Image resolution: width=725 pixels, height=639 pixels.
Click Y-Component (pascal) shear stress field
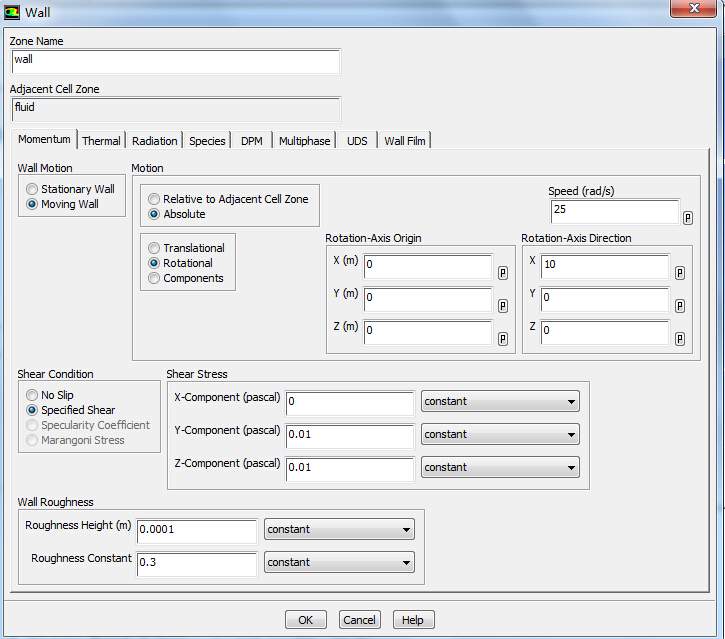click(350, 436)
